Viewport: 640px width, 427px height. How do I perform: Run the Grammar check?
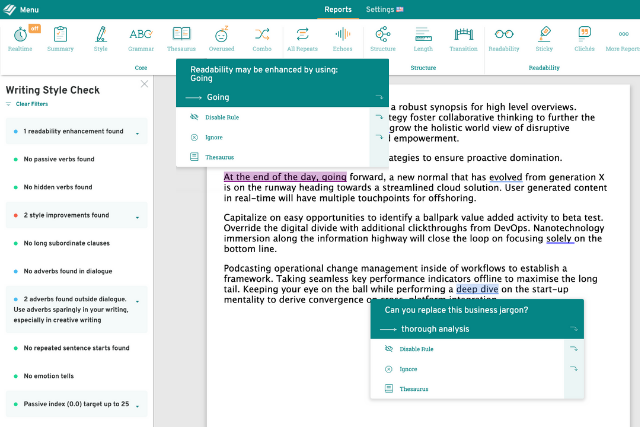(x=141, y=39)
